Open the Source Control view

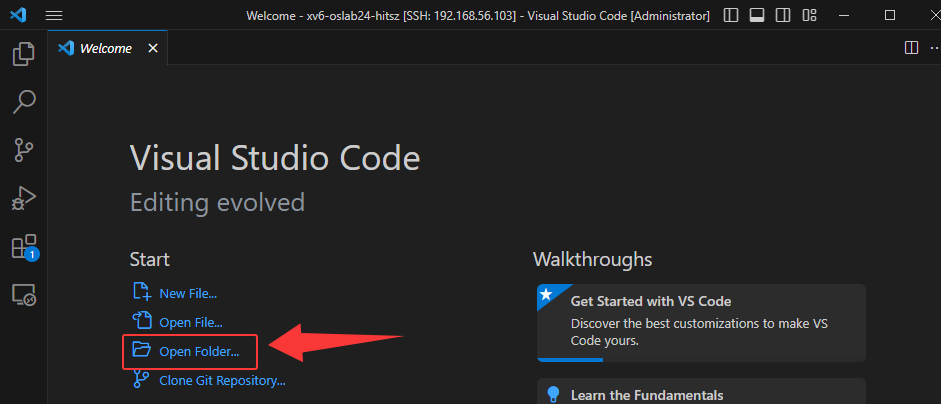[x=23, y=150]
